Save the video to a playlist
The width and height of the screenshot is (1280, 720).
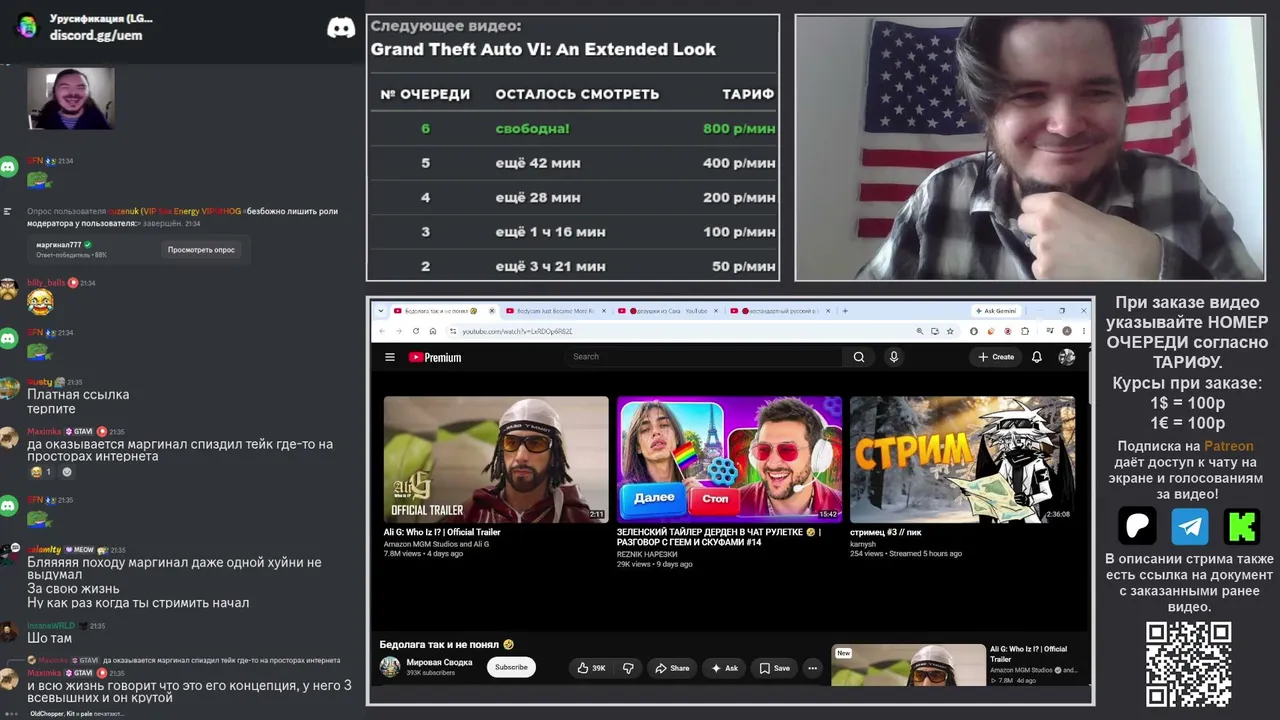point(774,668)
